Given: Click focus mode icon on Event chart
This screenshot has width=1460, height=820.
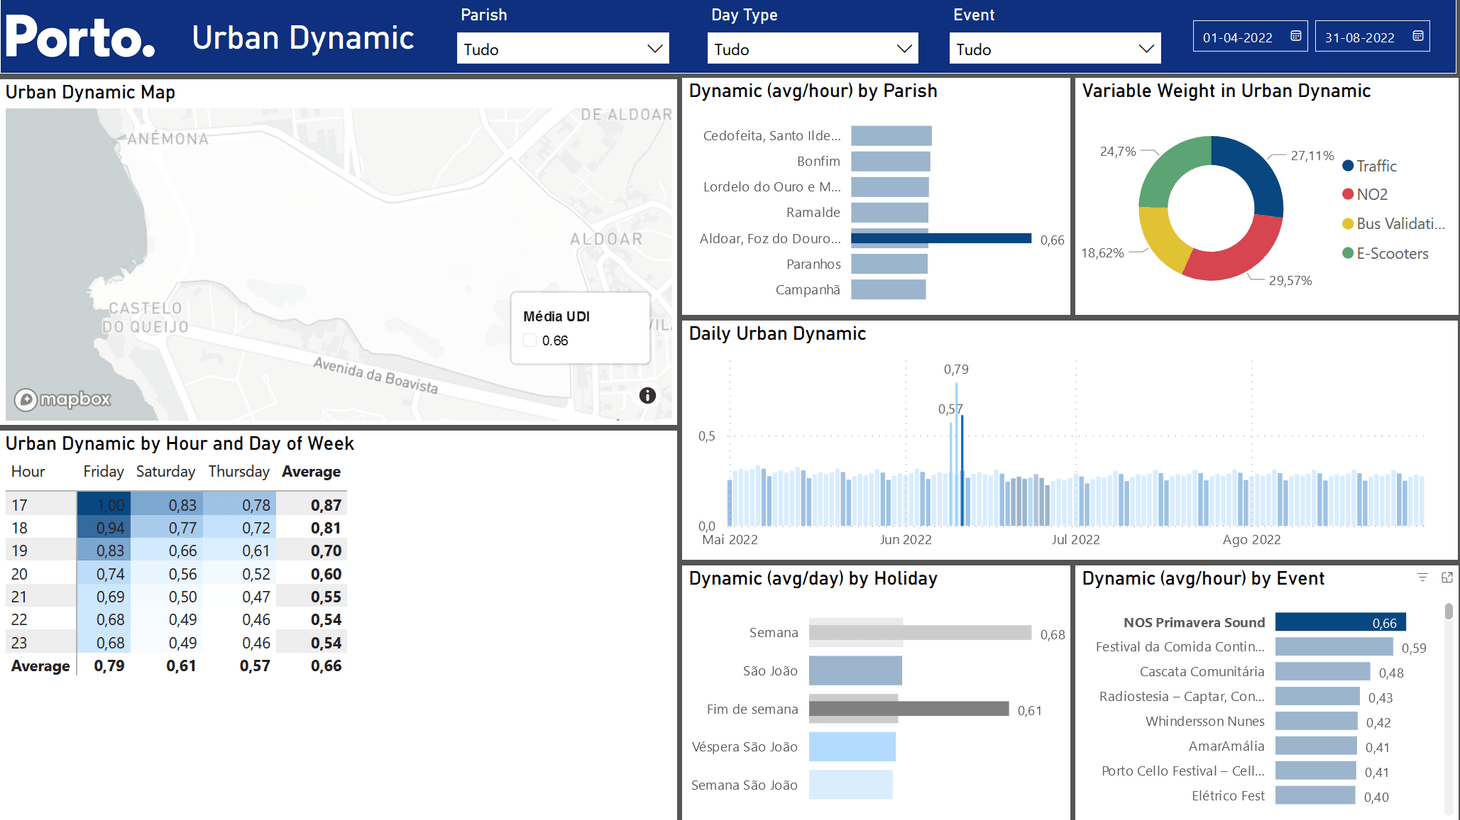Looking at the screenshot, I should tap(1447, 578).
